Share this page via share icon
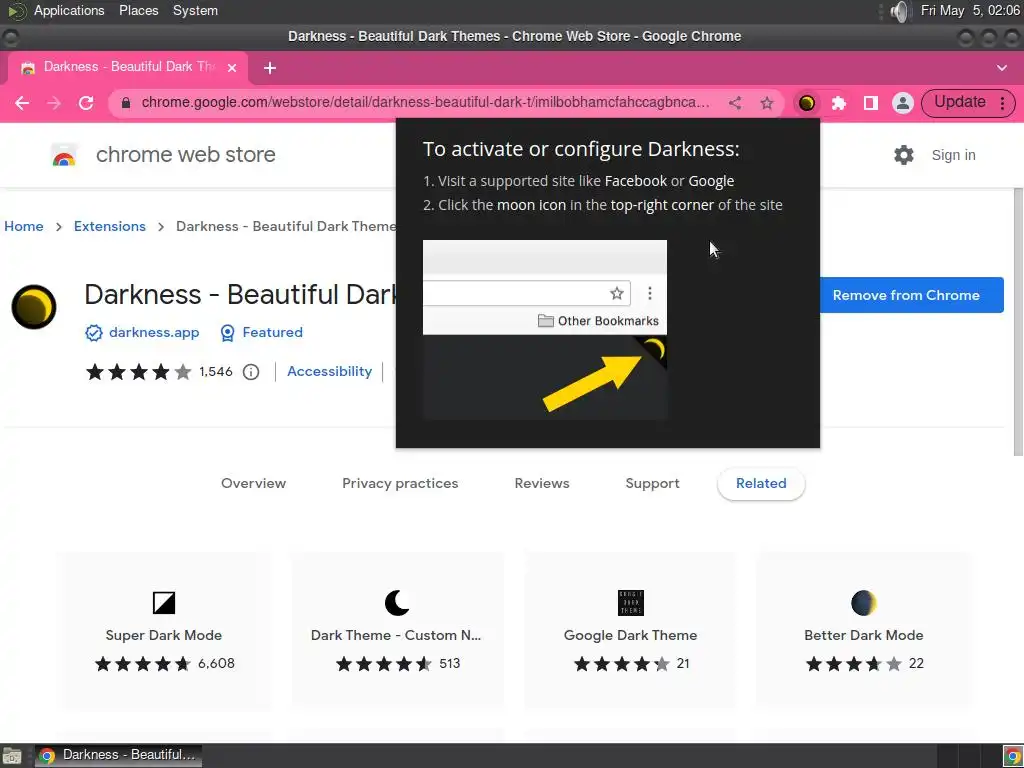Screen dimensions: 1024x768 pyautogui.click(x=735, y=103)
